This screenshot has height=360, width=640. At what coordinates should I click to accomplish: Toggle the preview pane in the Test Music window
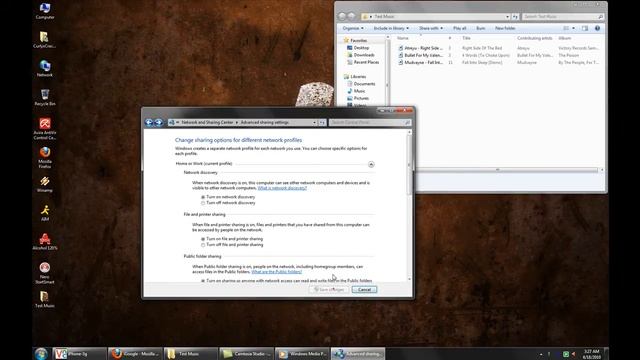point(585,28)
